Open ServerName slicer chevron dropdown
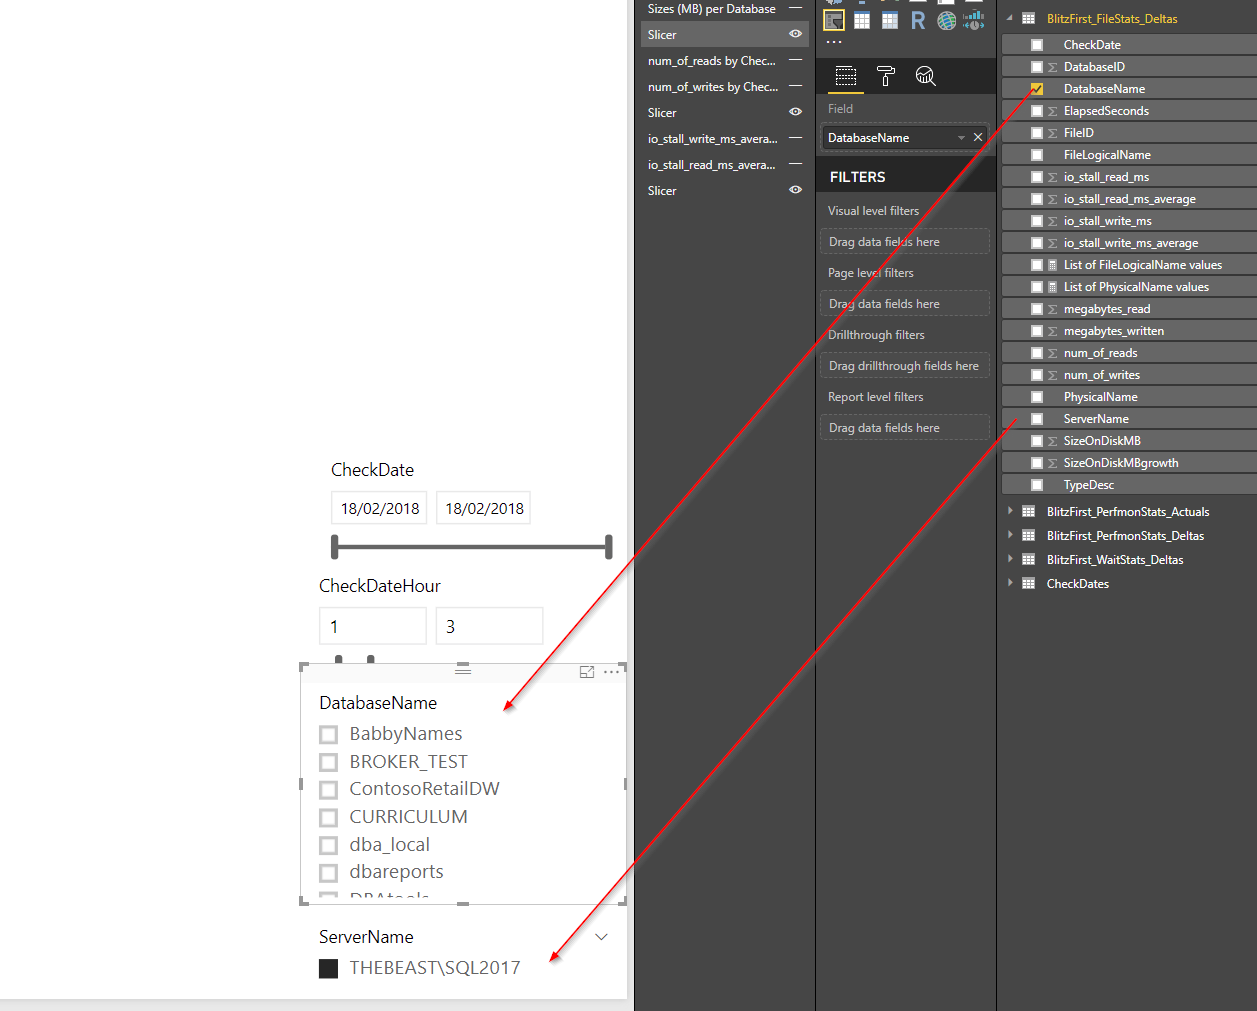The width and height of the screenshot is (1257, 1011). point(601,937)
